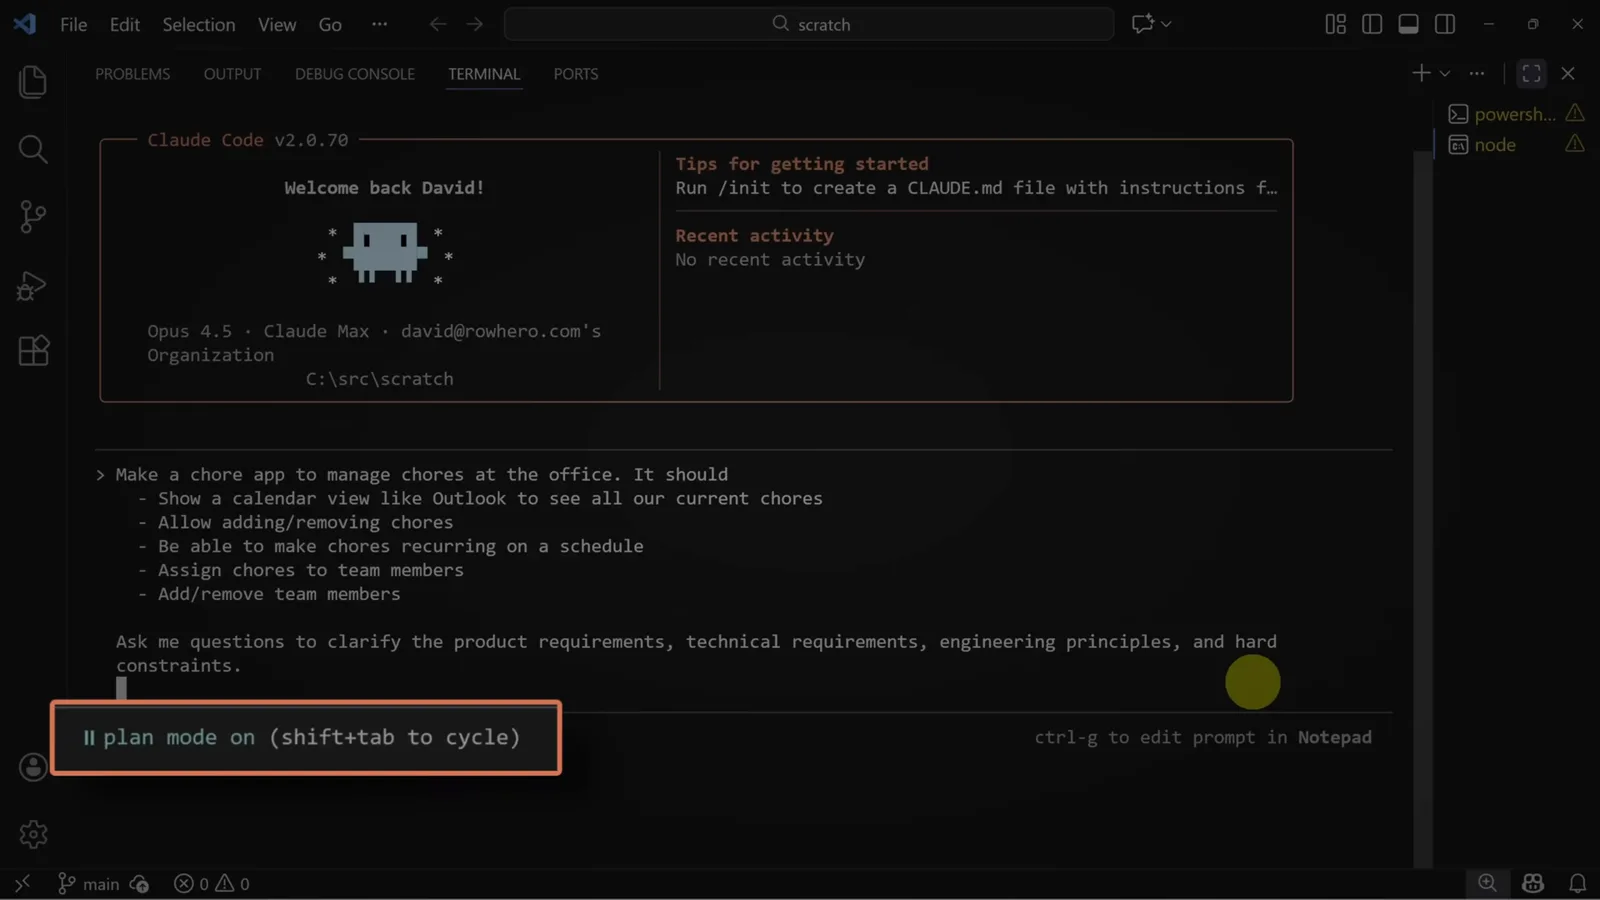Click the VS Code logo icon
1600x900 pixels.
(x=25, y=24)
